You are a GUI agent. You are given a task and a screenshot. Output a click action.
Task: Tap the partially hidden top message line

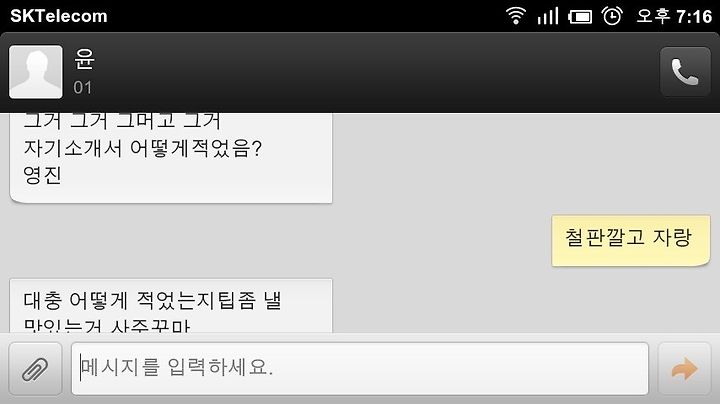point(122,121)
